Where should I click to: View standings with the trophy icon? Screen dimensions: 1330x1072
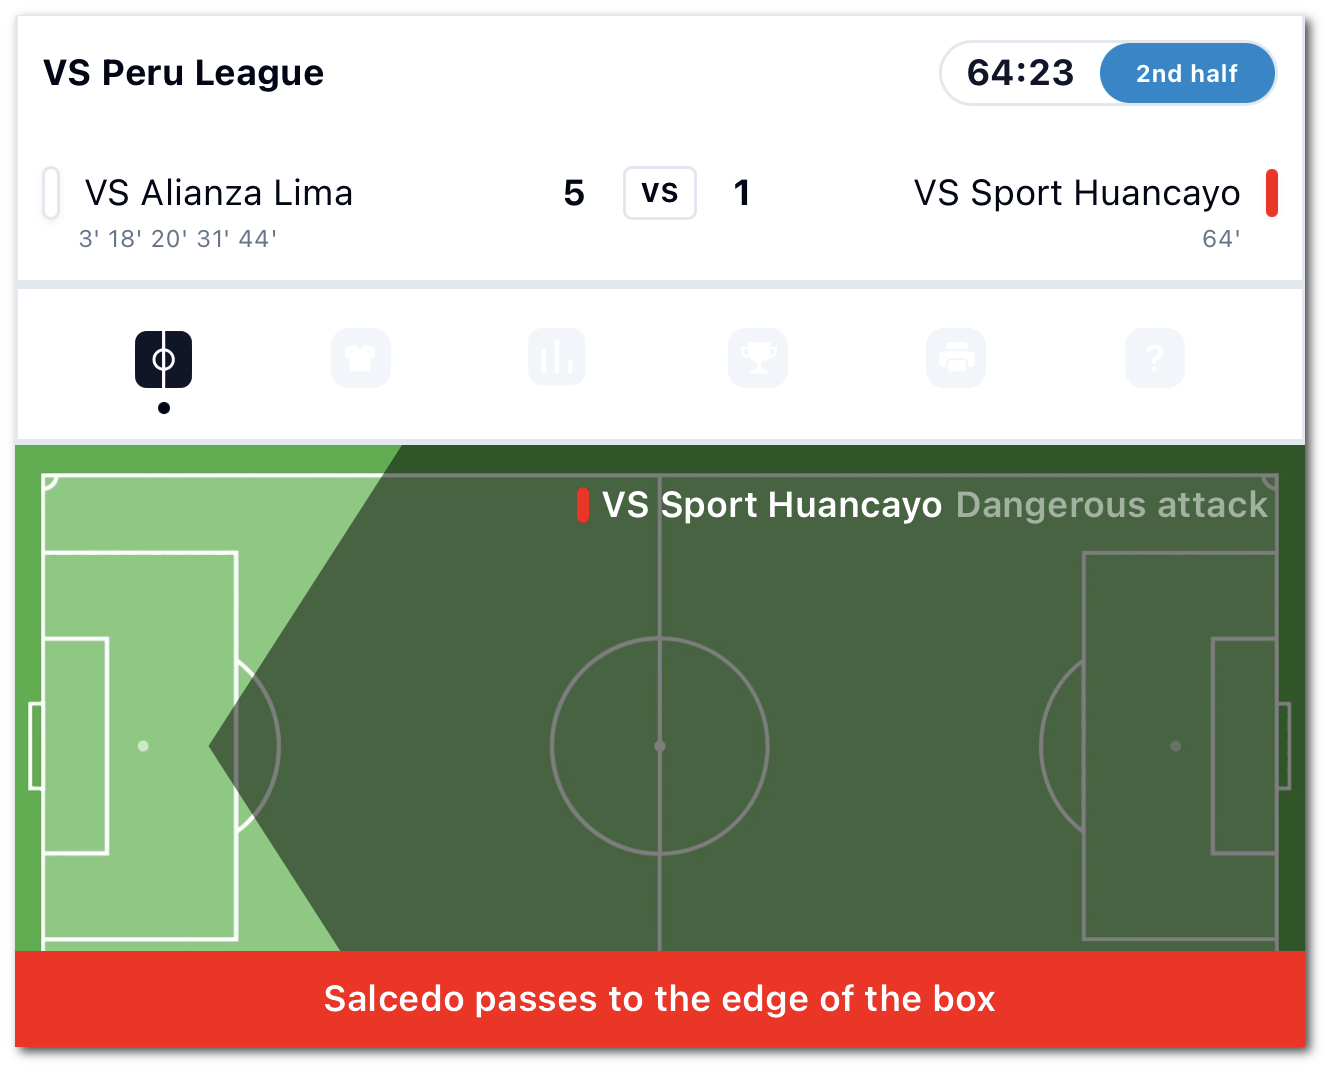pos(758,358)
